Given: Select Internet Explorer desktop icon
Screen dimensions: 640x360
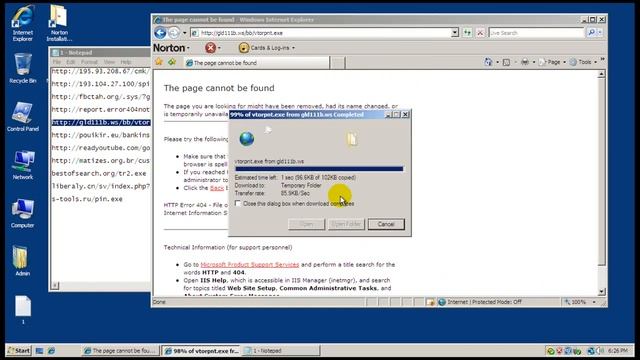Looking at the screenshot, I should pyautogui.click(x=22, y=24).
